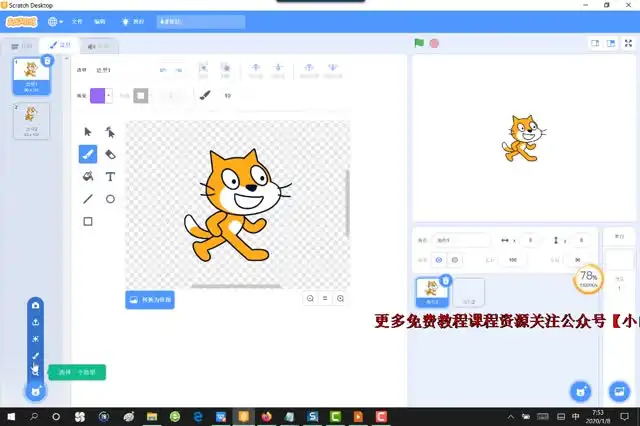Click the red stop button
Image resolution: width=640 pixels, height=426 pixels.
[x=434, y=43]
